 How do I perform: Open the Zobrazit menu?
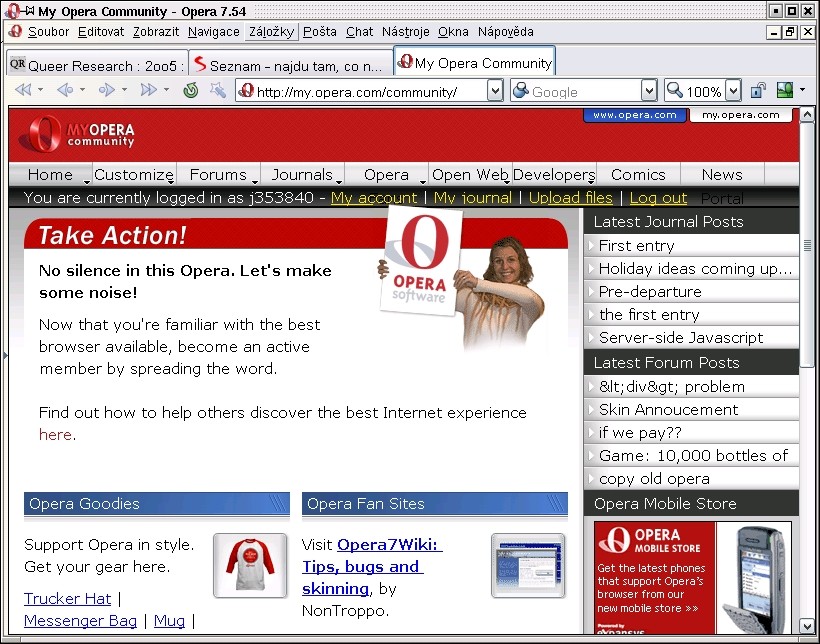pos(156,32)
